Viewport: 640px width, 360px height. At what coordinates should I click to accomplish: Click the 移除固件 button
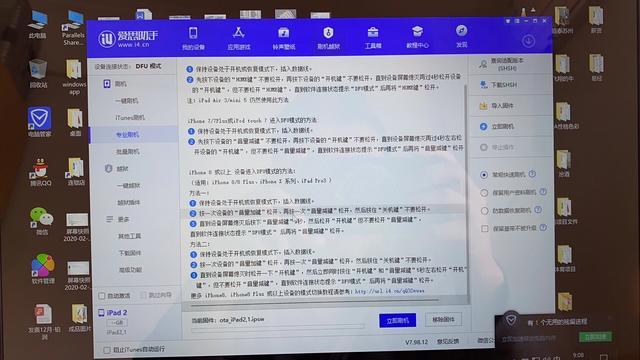443,319
